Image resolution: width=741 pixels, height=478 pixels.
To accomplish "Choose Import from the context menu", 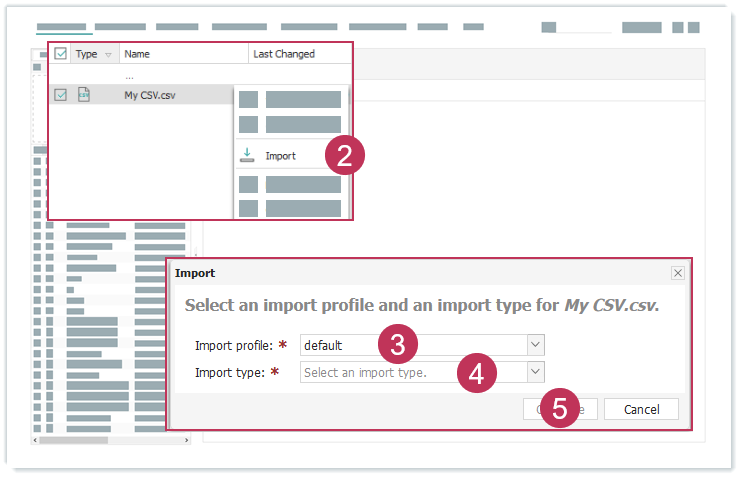I will click(x=281, y=156).
